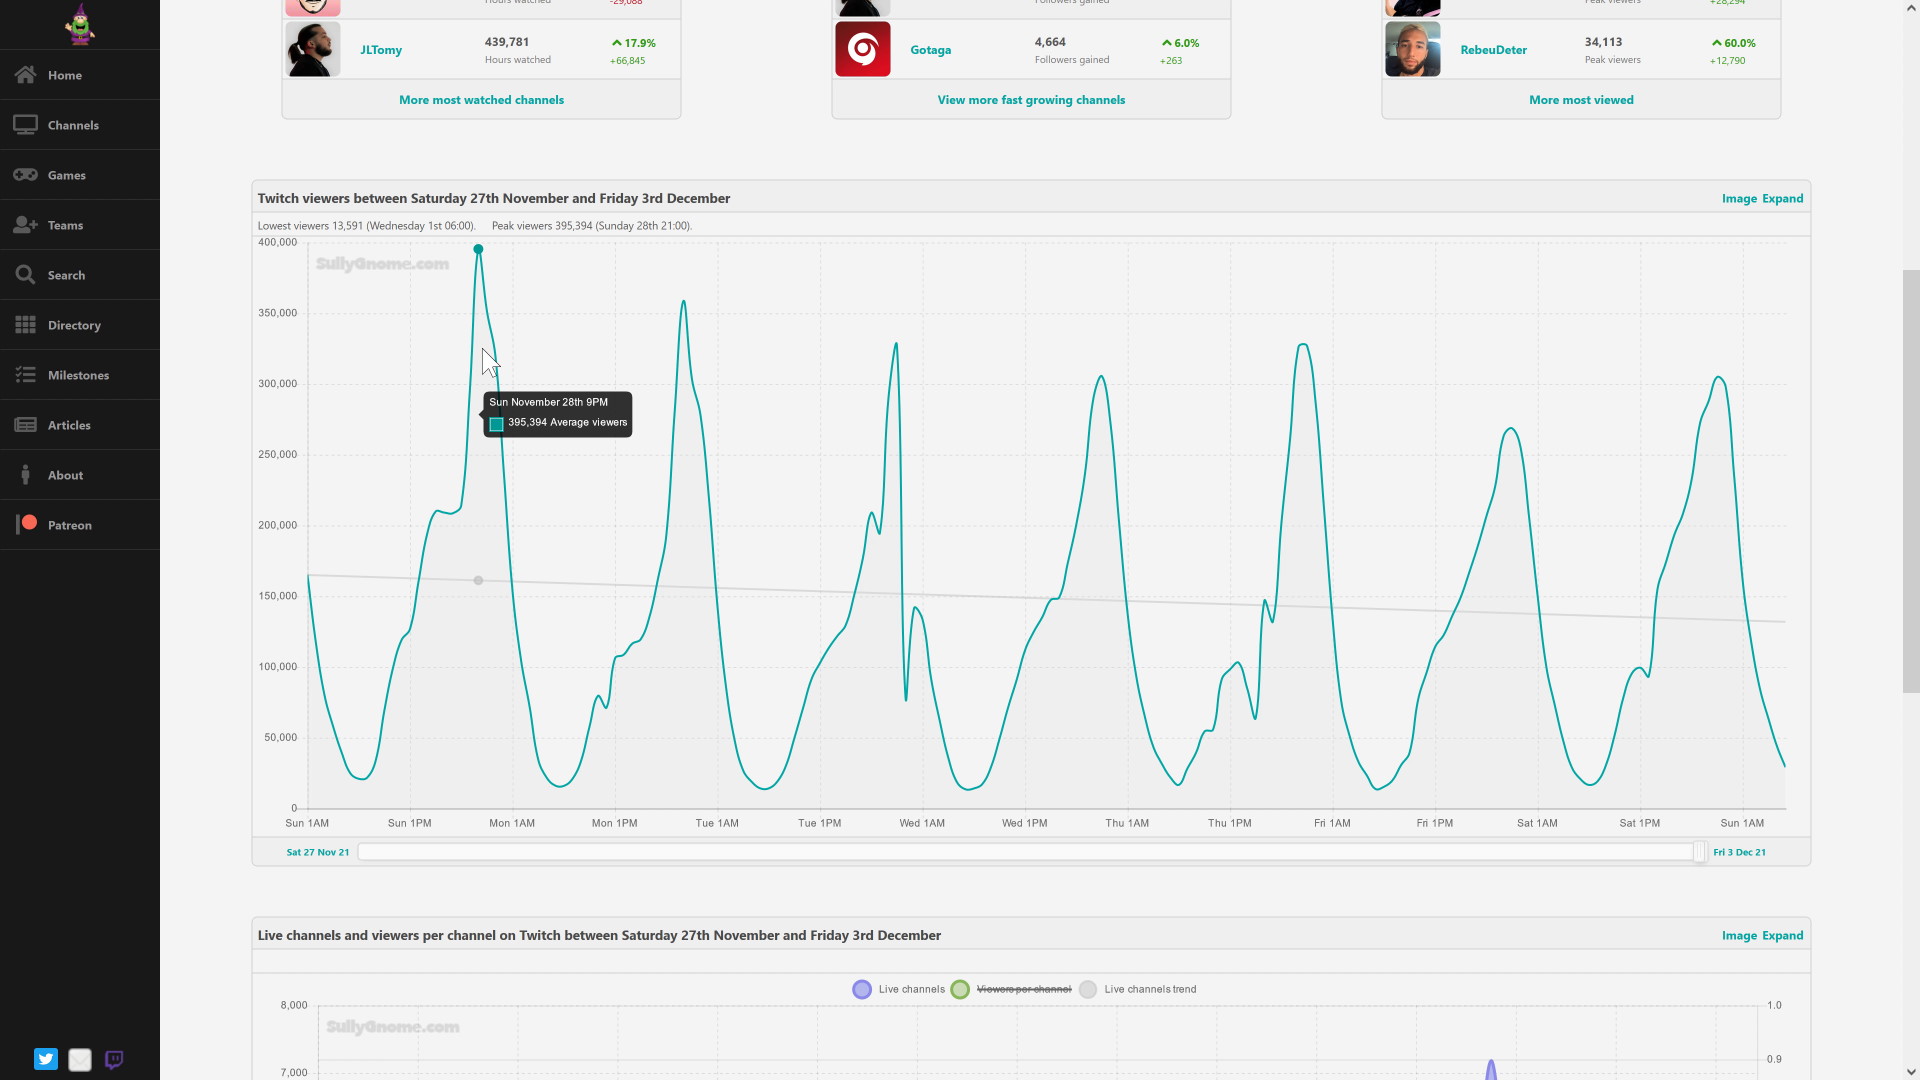Click the date range slider handle
This screenshot has width=1920, height=1080.
[1699, 852]
